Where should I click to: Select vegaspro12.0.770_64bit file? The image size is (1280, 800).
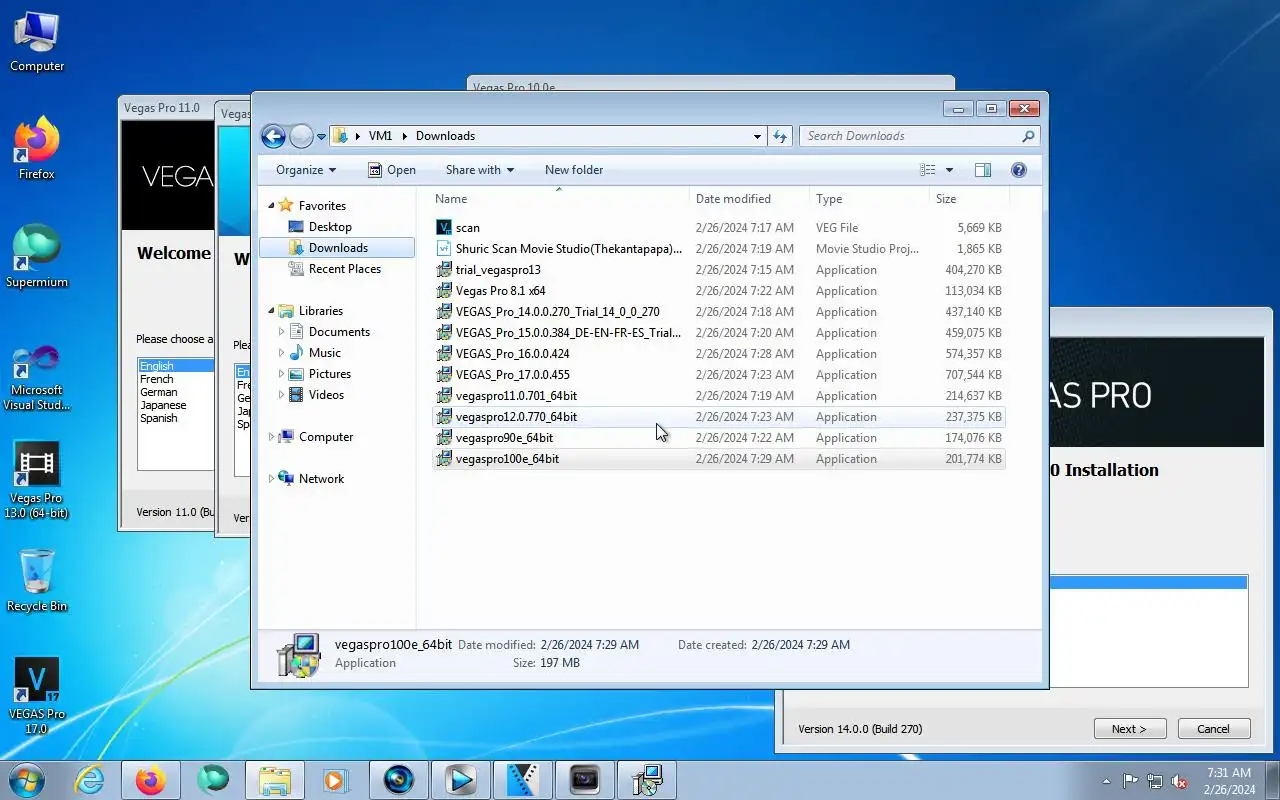[x=718, y=417]
